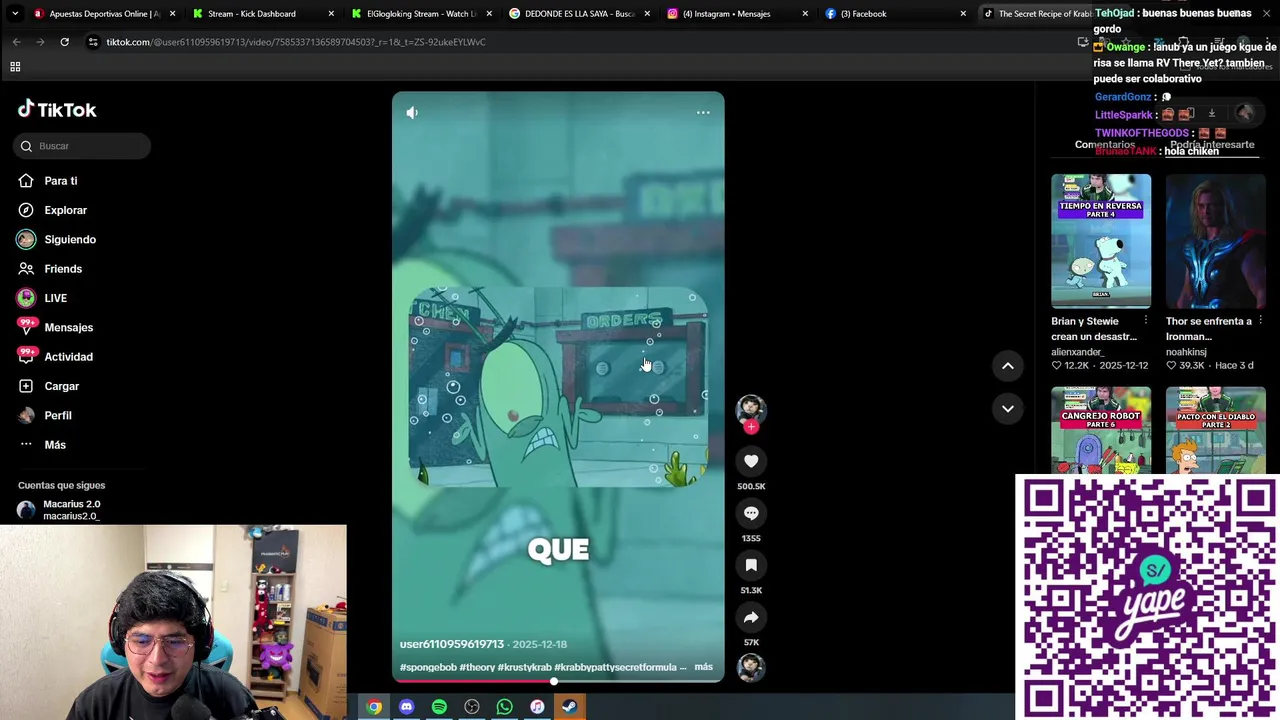Open username user6110959619713 link
Image resolution: width=1280 pixels, height=720 pixels.
coord(452,644)
